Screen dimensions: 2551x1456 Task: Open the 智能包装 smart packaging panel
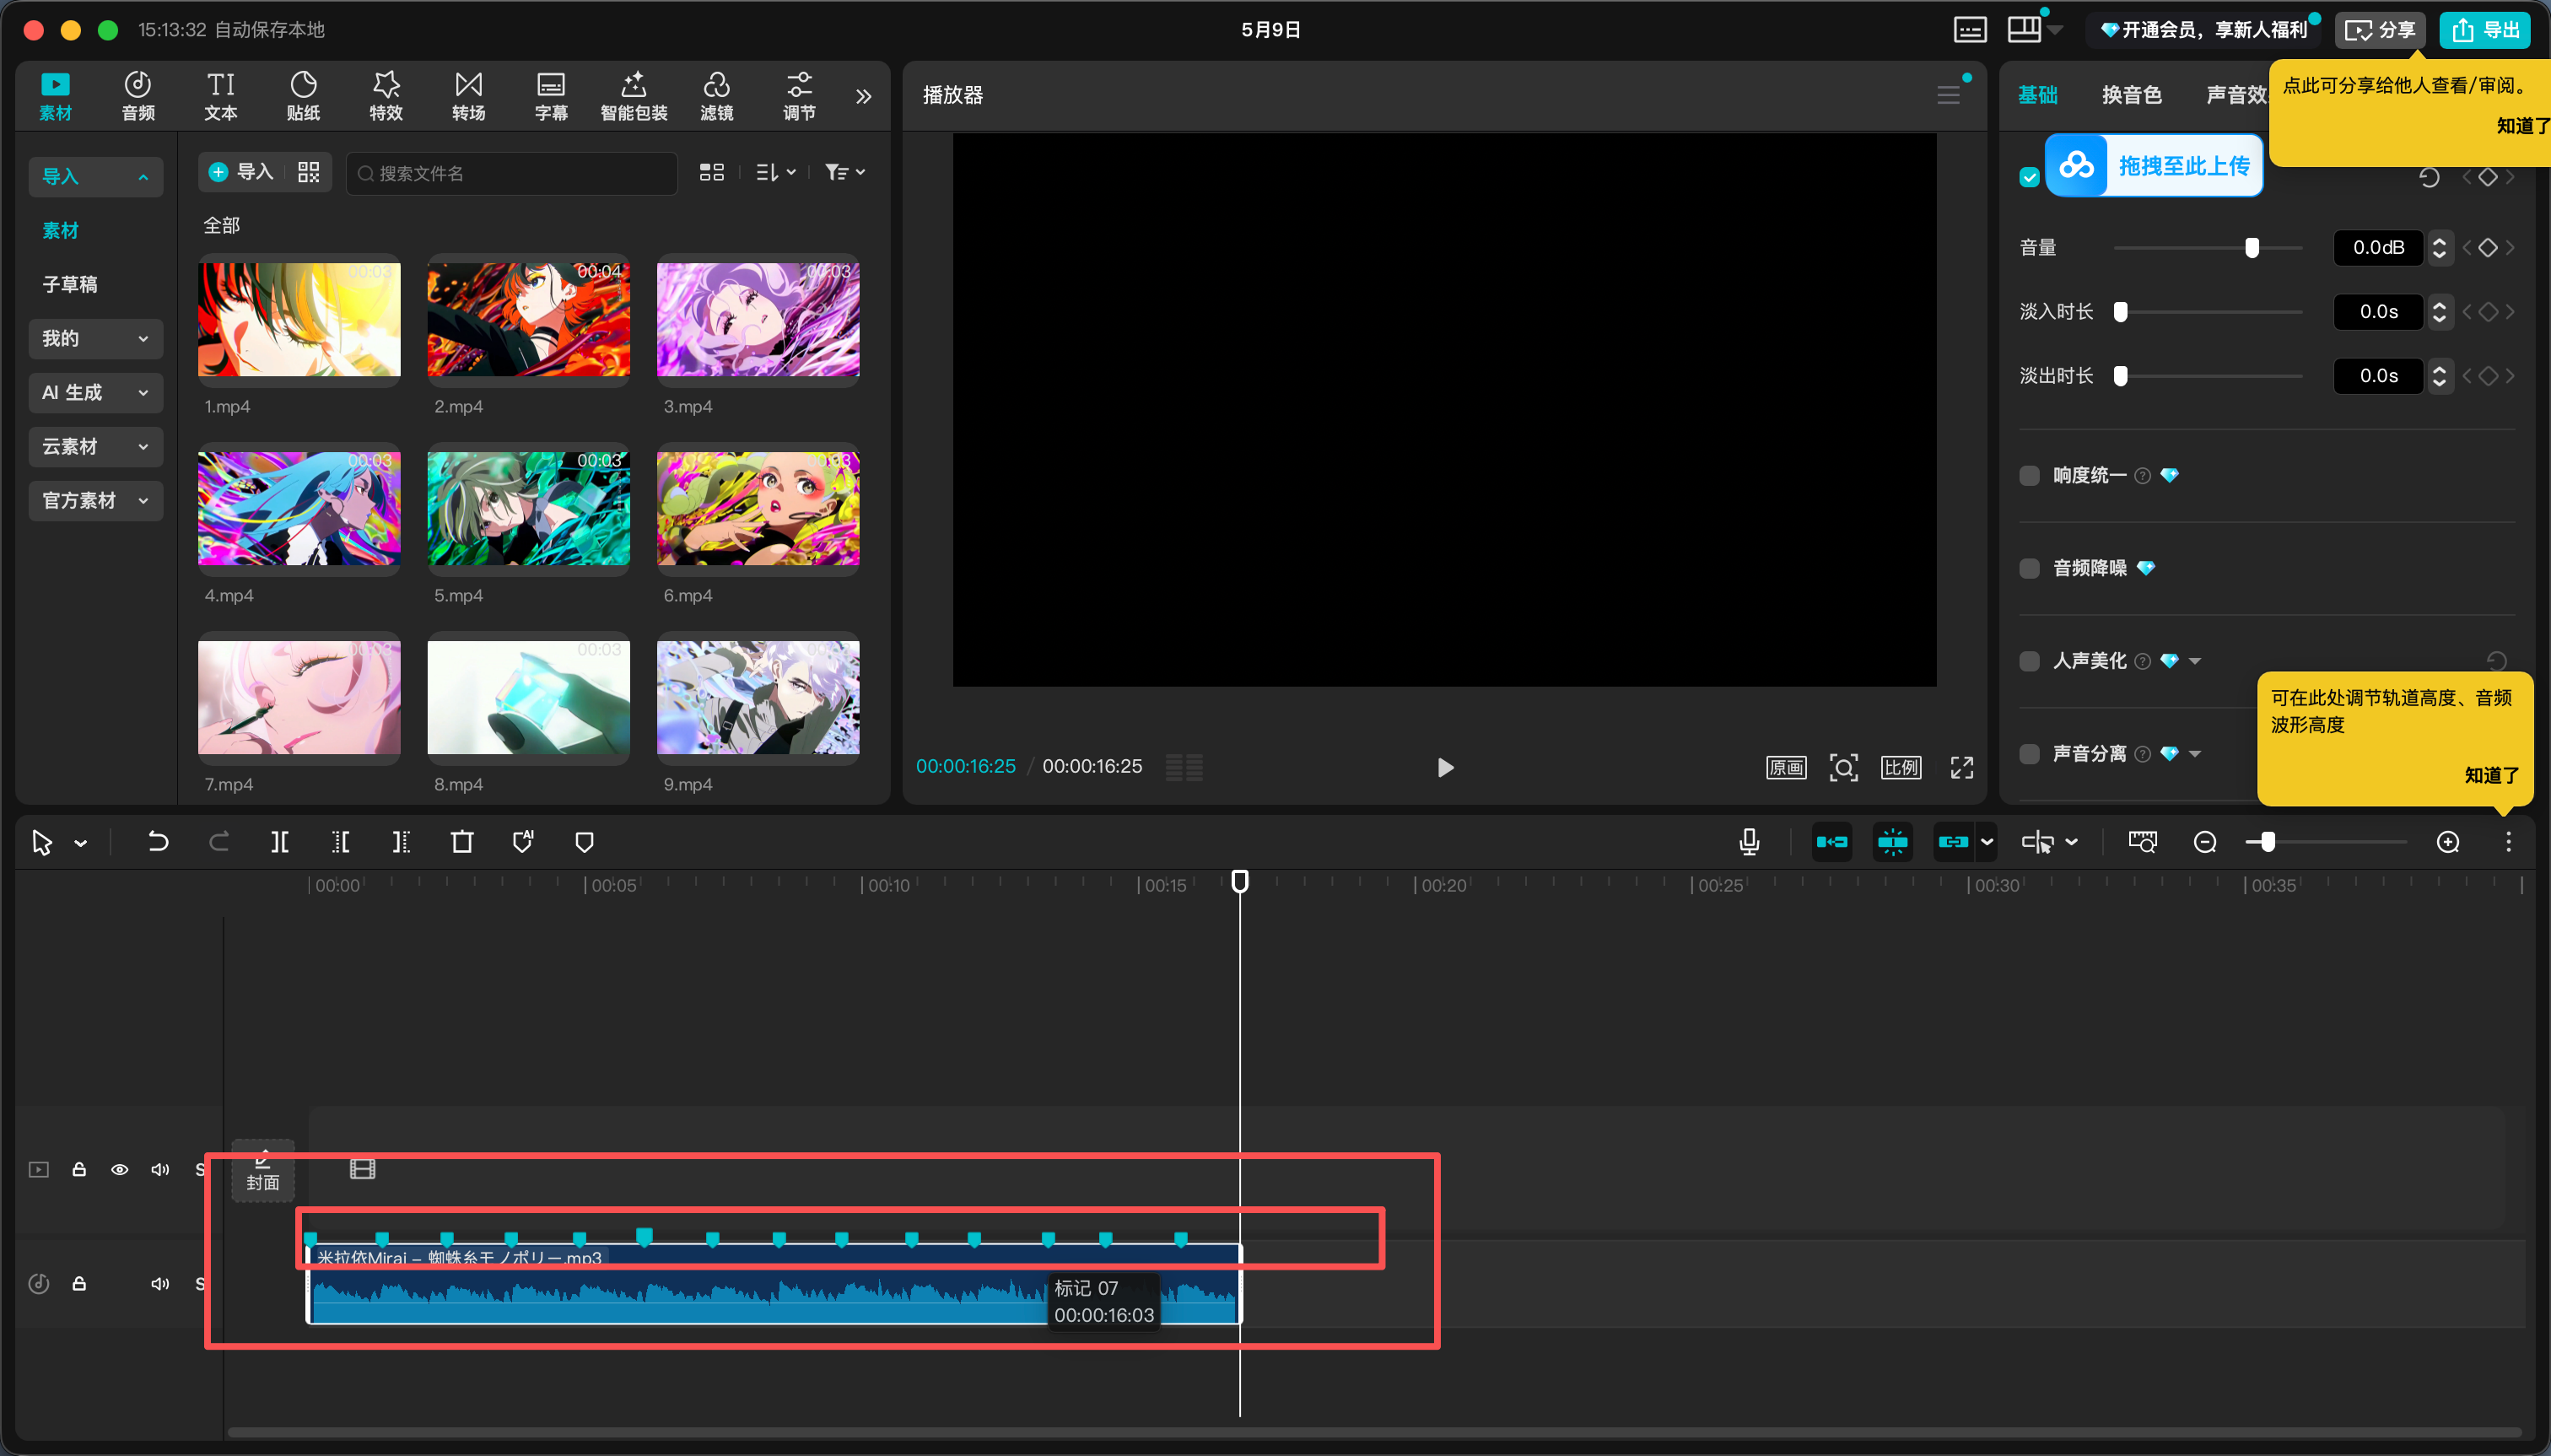[634, 96]
